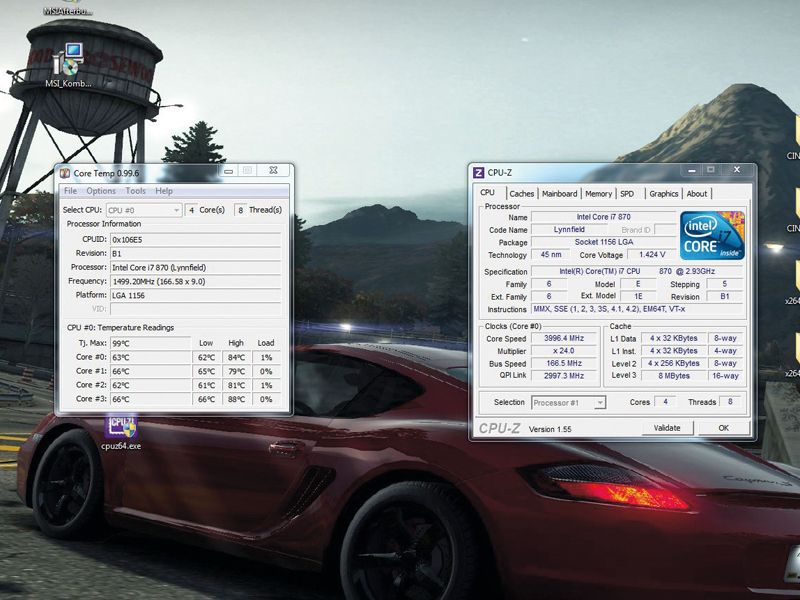Click the Core Speed value field
This screenshot has width=800, height=600.
(x=562, y=339)
